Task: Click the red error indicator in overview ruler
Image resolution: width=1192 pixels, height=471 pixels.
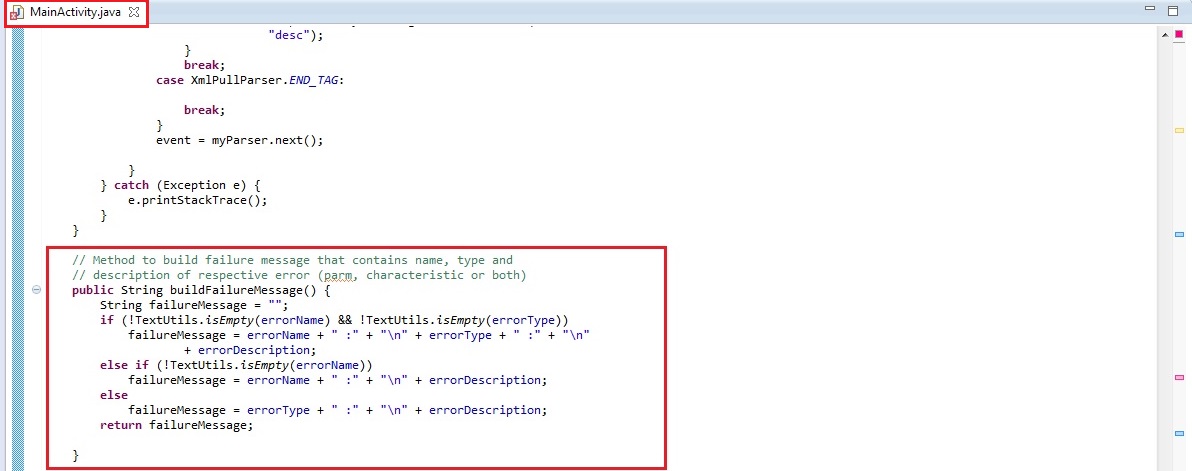Action: (1179, 34)
